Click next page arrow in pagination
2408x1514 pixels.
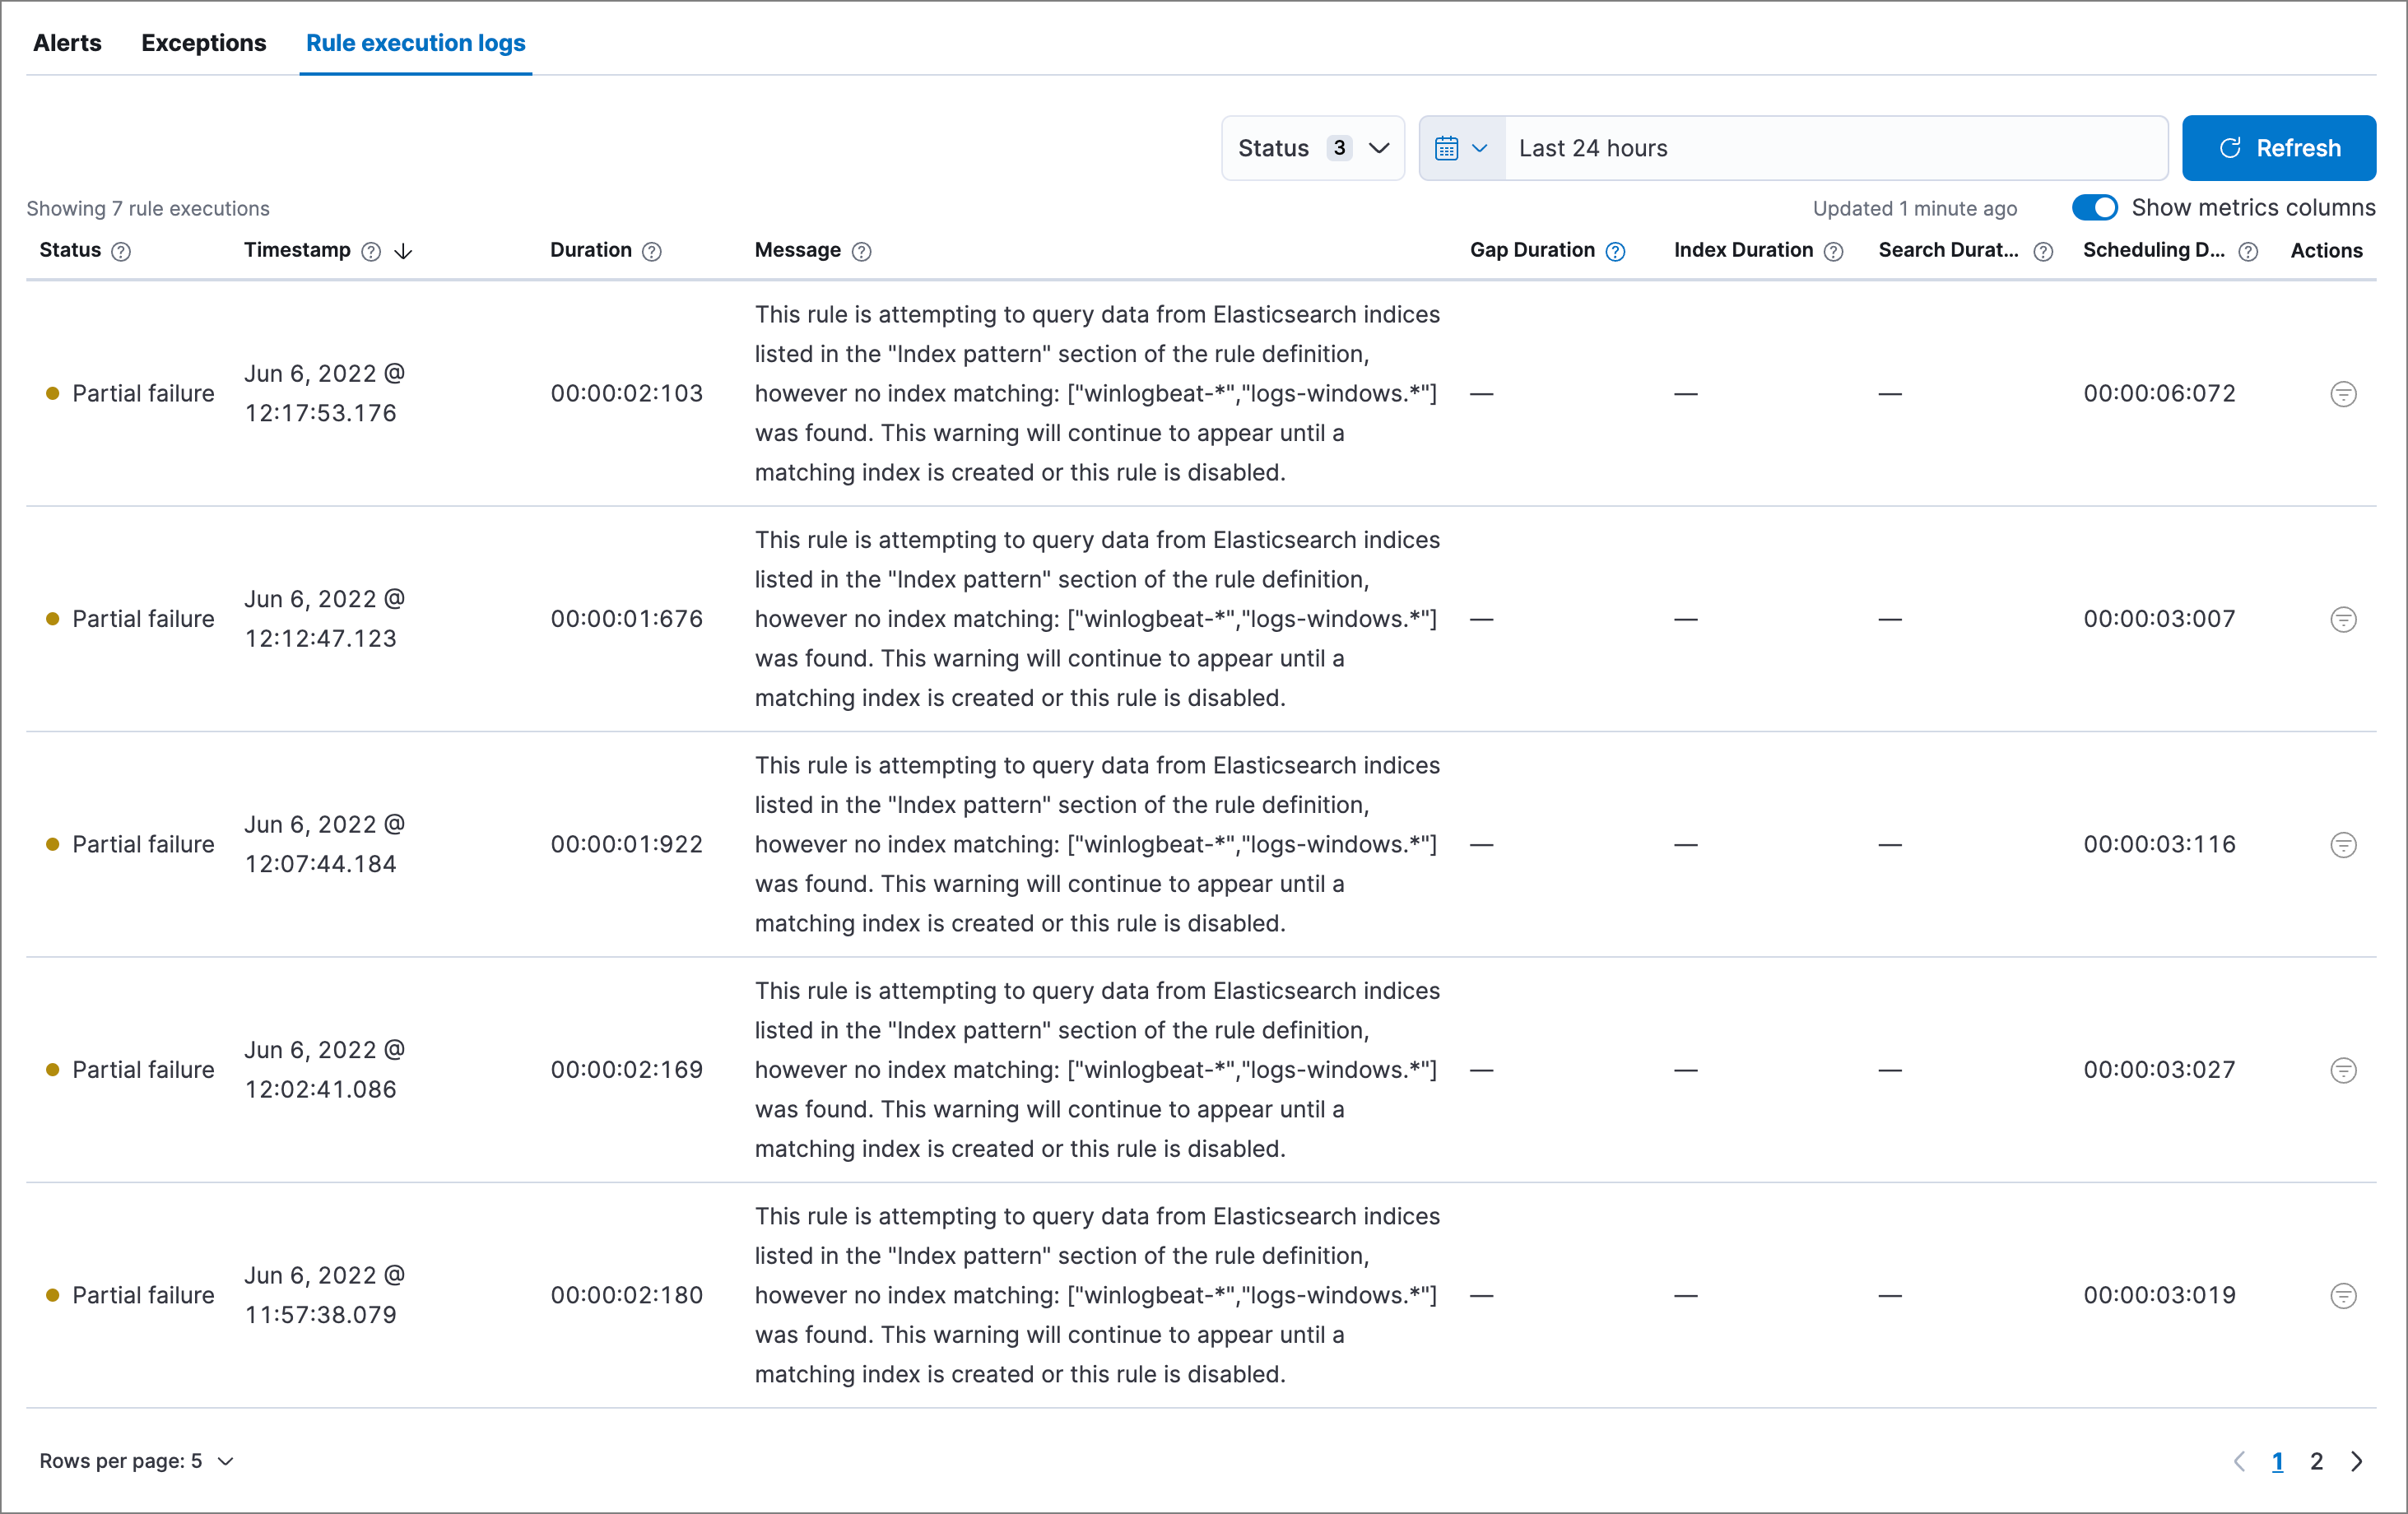pyautogui.click(x=2356, y=1461)
